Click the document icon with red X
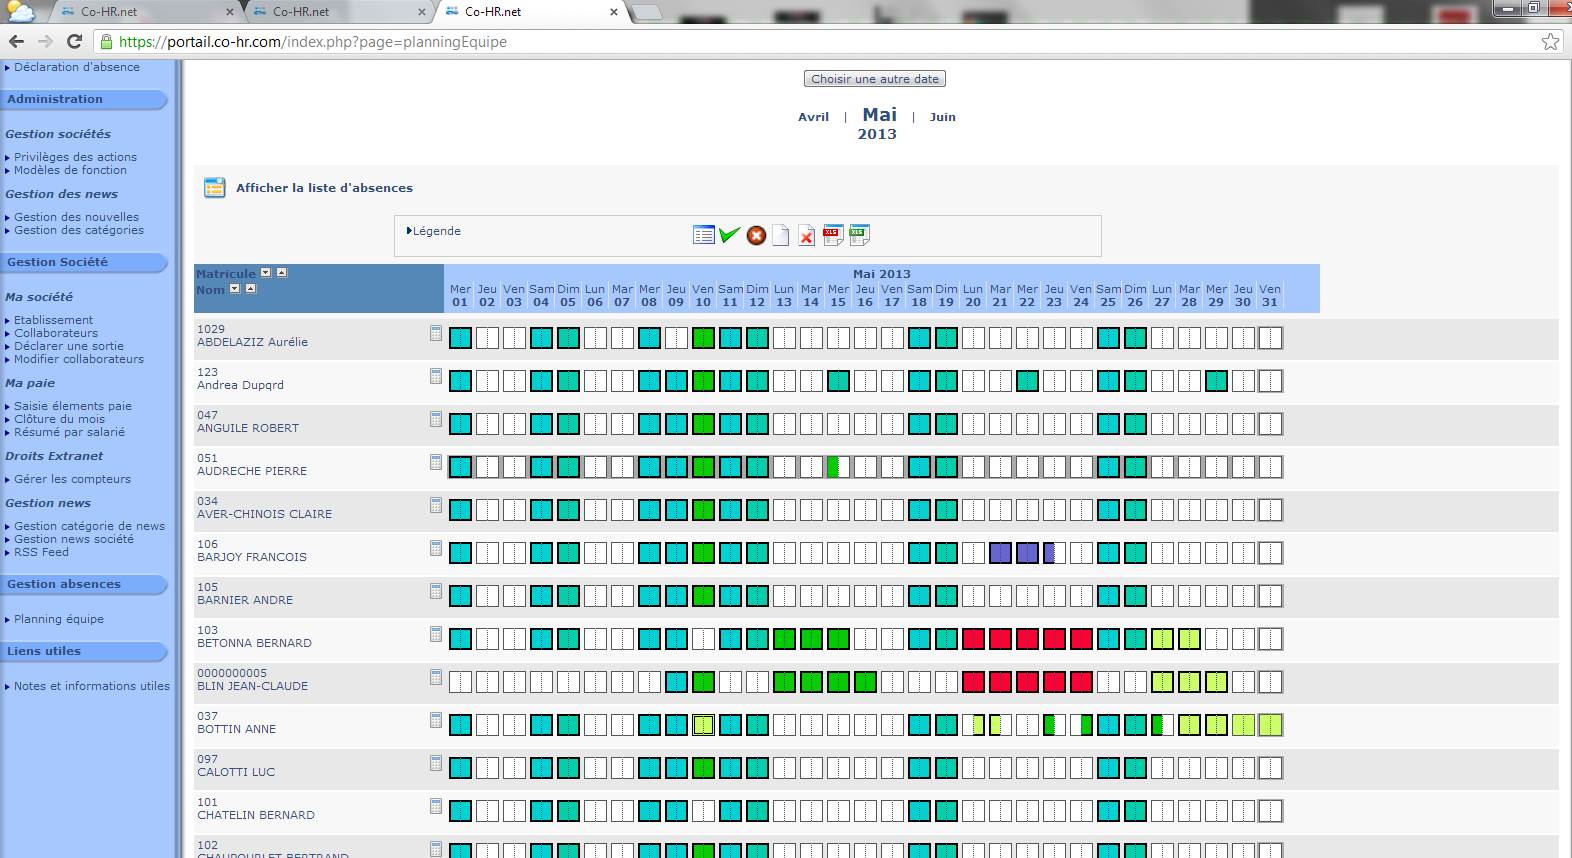 tap(806, 235)
